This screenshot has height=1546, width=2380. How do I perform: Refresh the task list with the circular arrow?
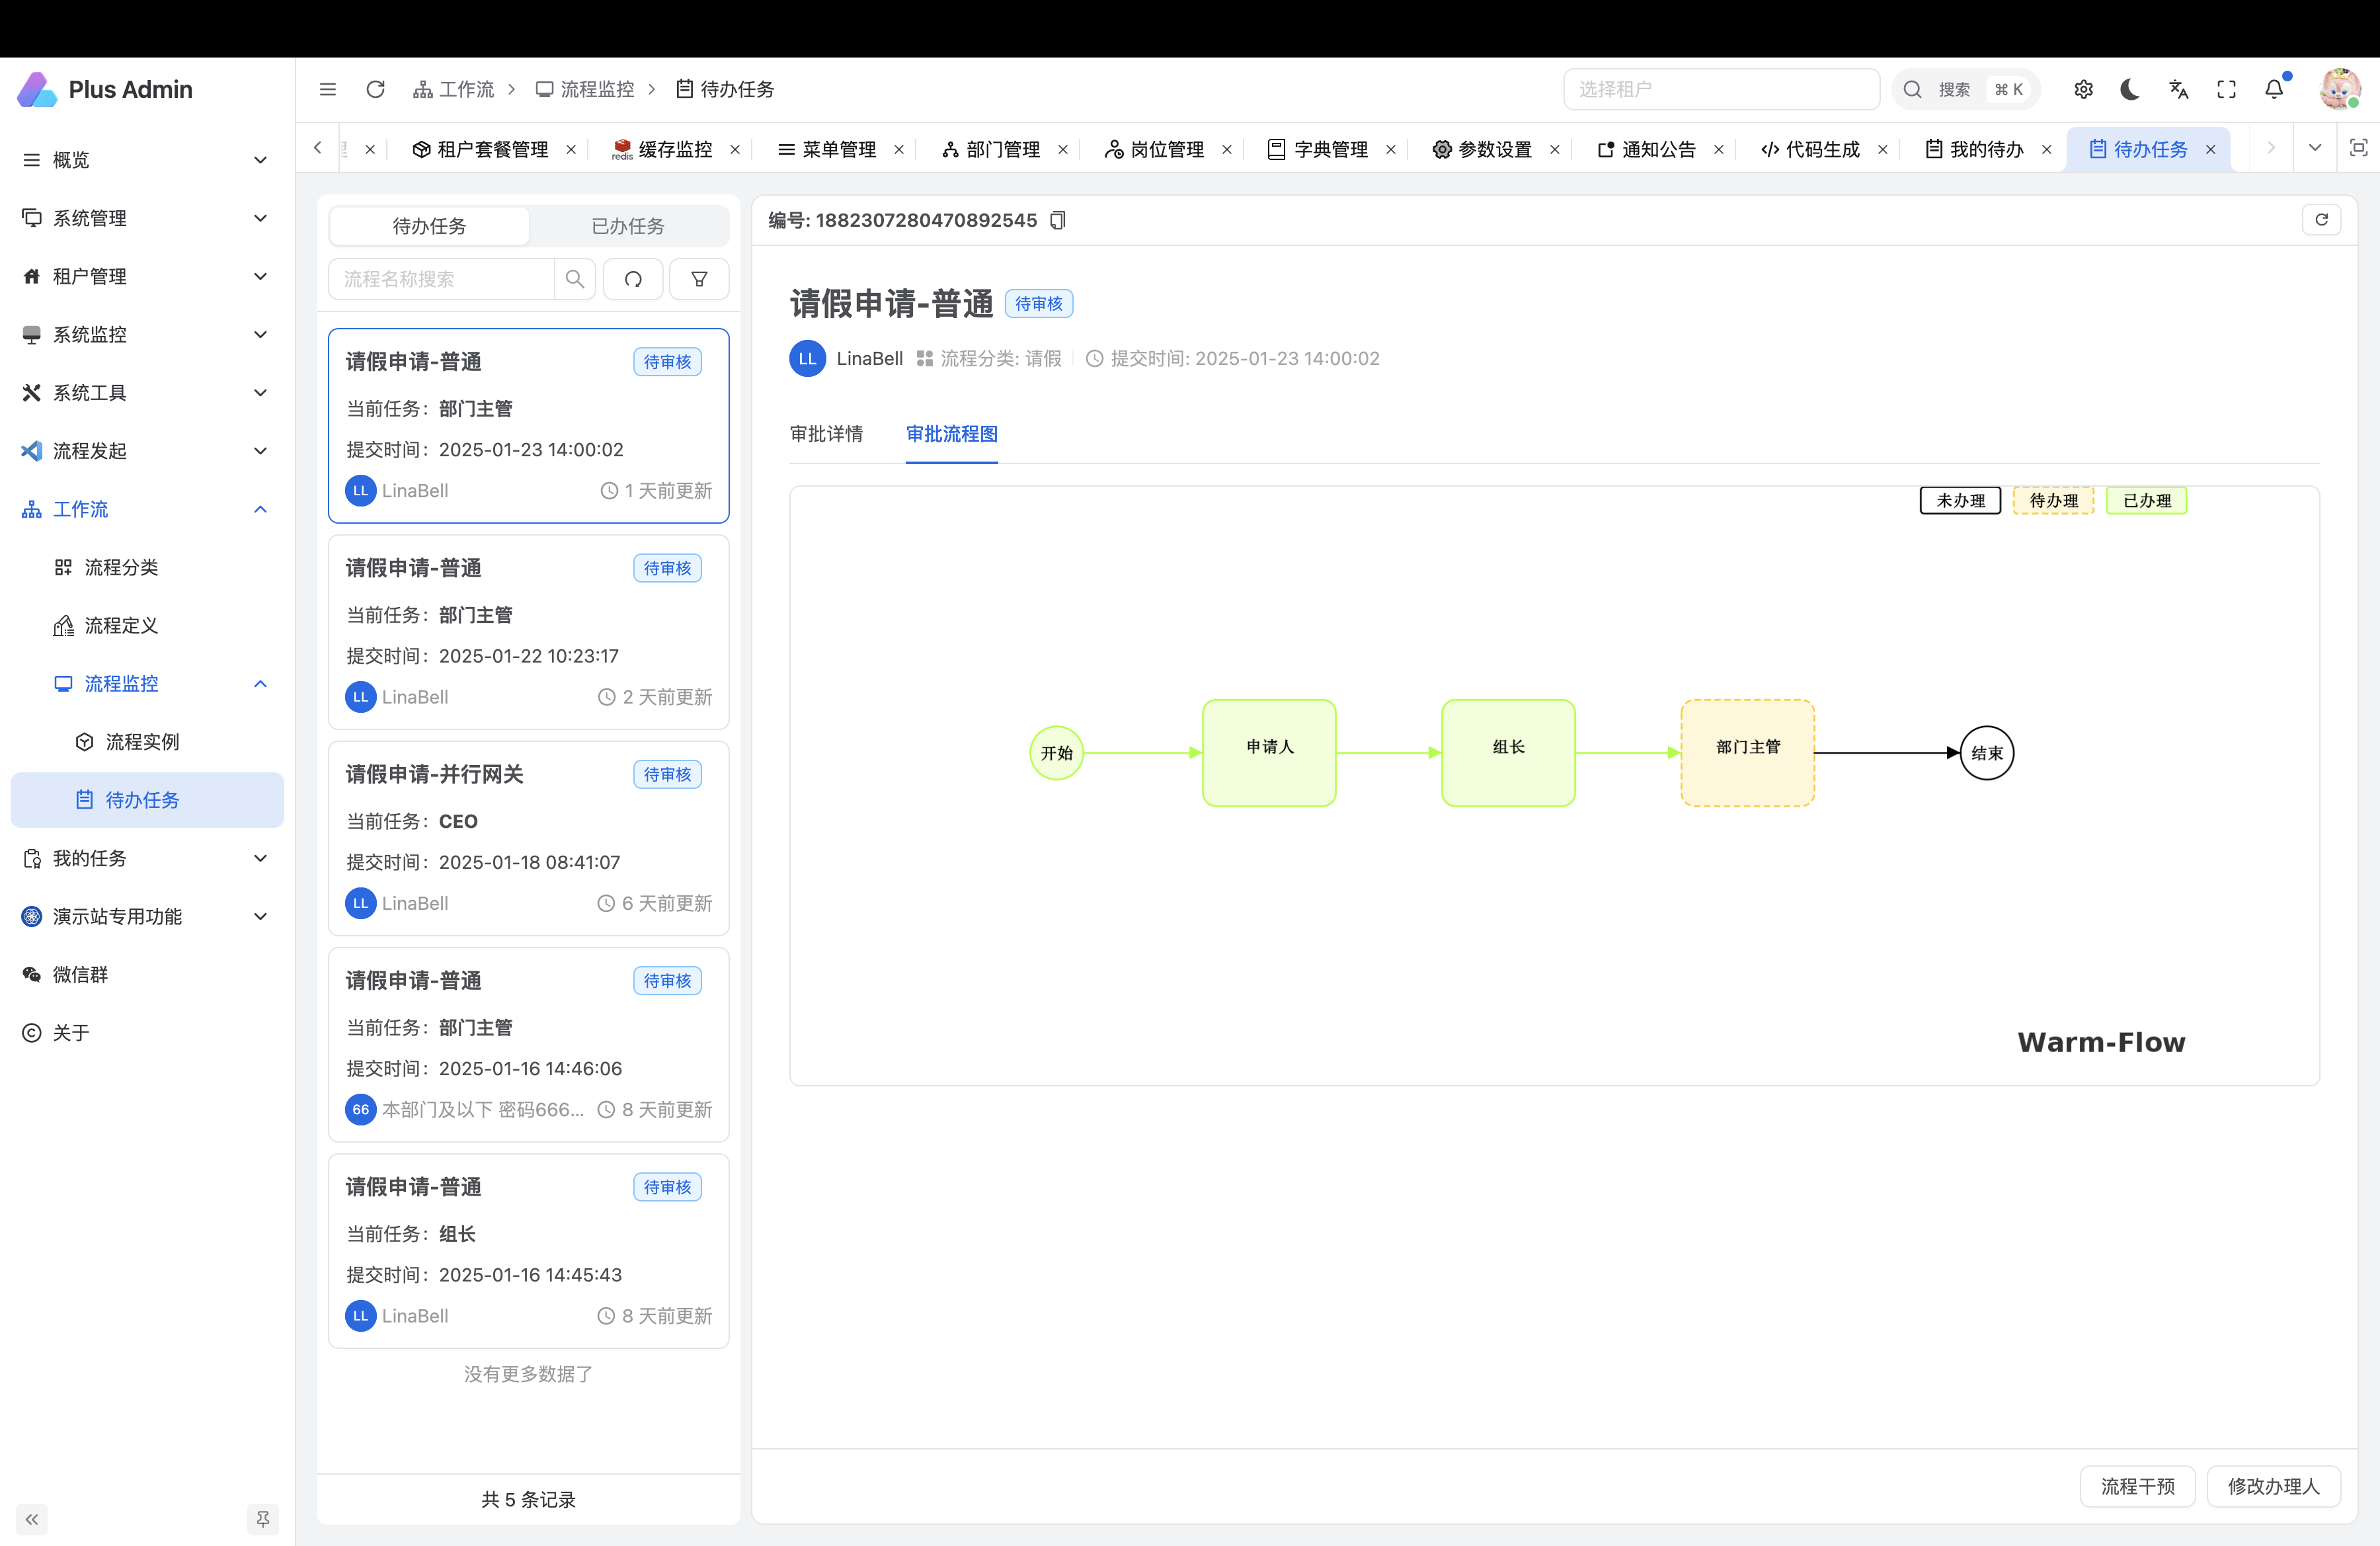click(633, 279)
